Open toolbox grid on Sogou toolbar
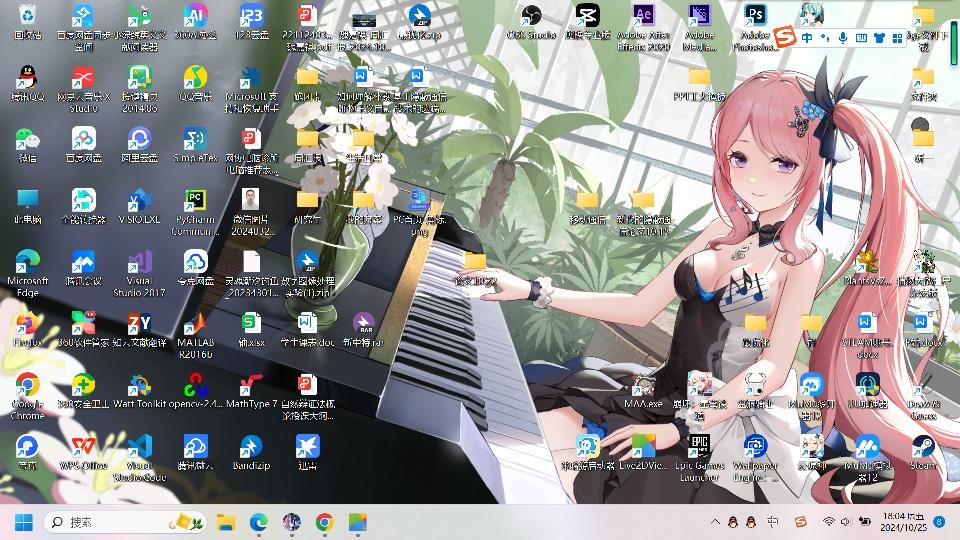The width and height of the screenshot is (960, 540). 897,38
